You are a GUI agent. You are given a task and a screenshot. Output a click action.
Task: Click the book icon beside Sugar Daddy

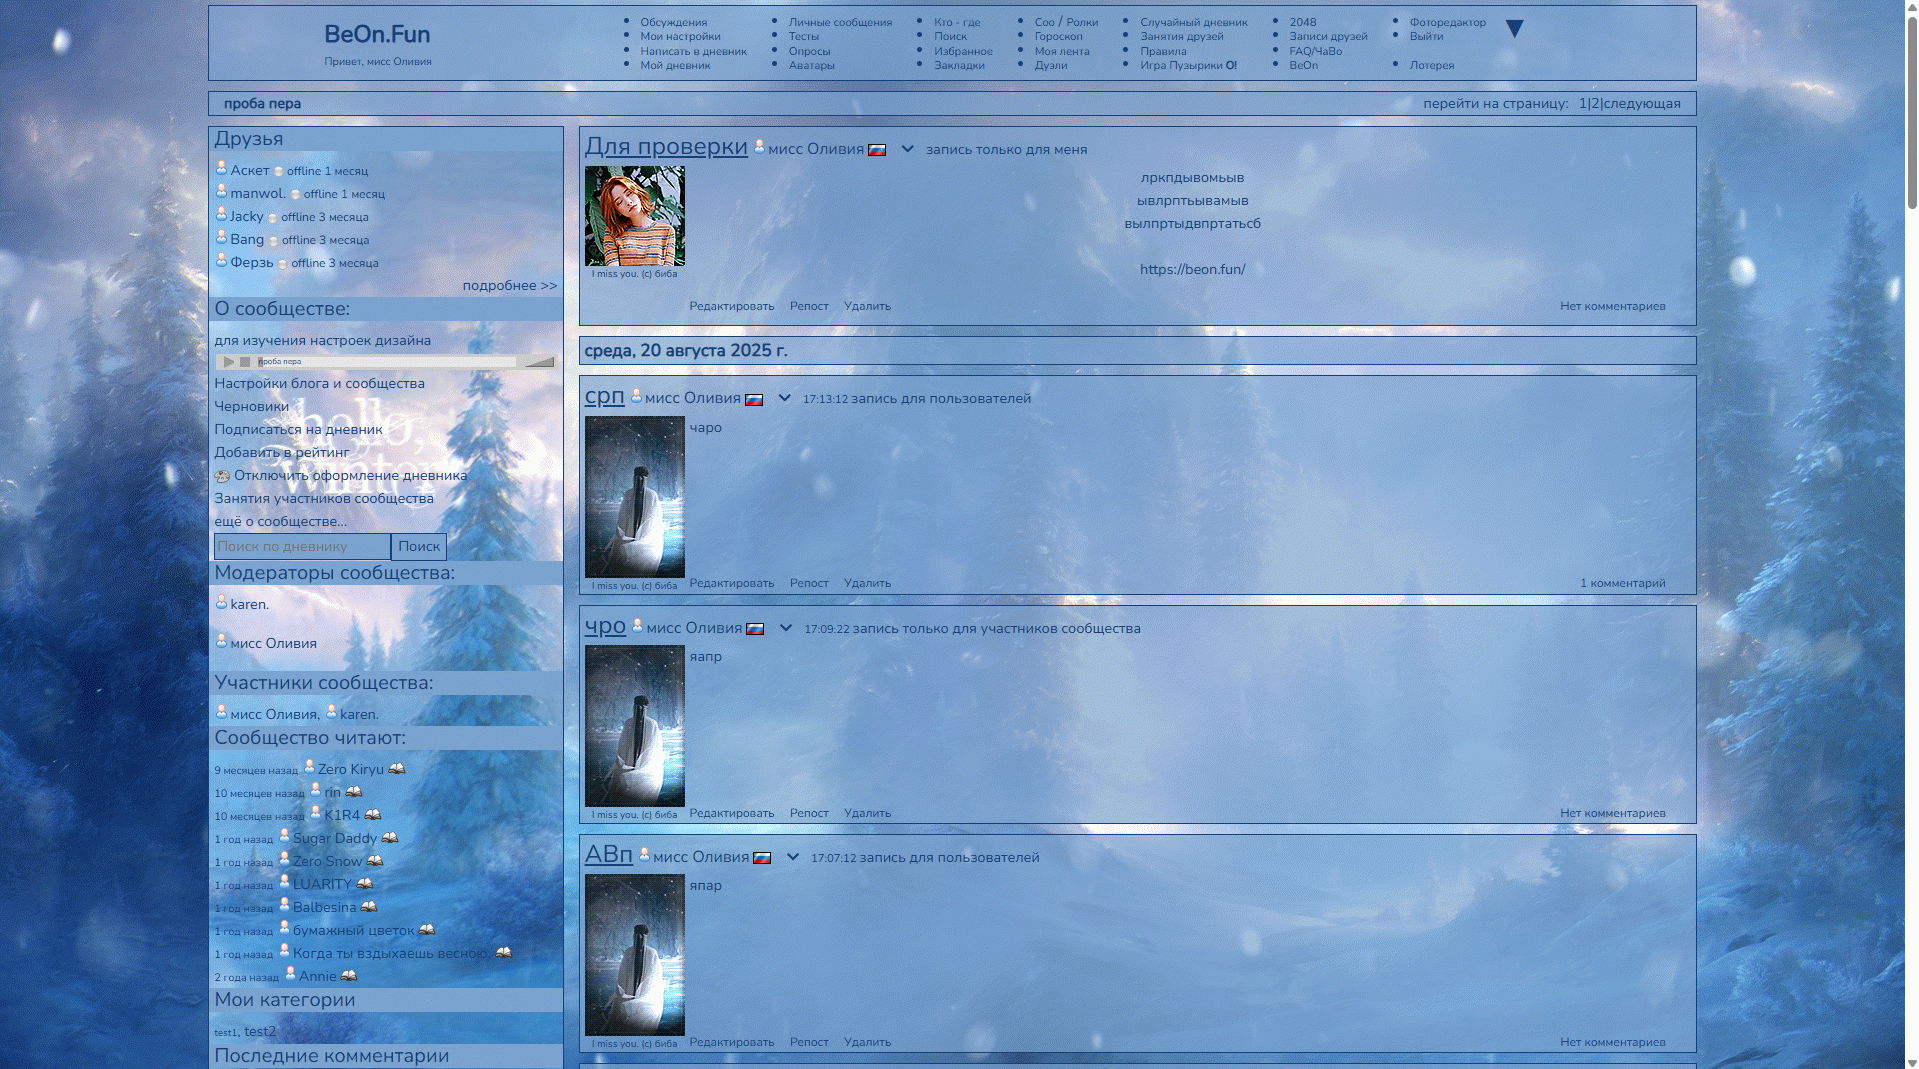point(390,838)
